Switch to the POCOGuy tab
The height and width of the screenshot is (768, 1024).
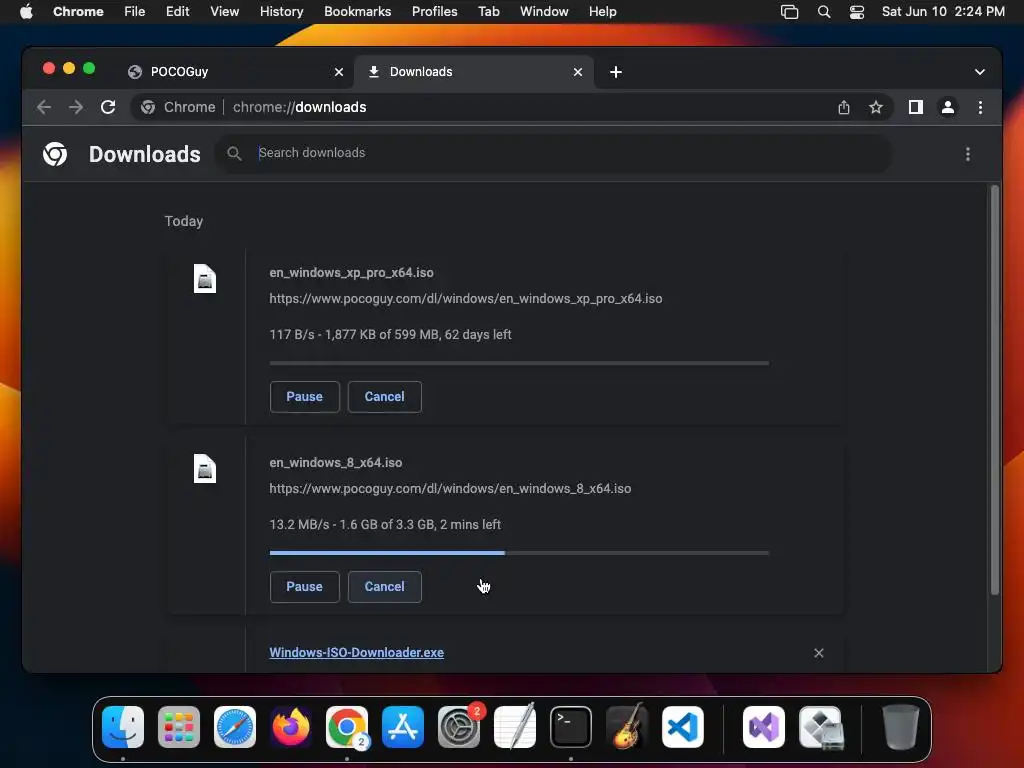tap(235, 72)
